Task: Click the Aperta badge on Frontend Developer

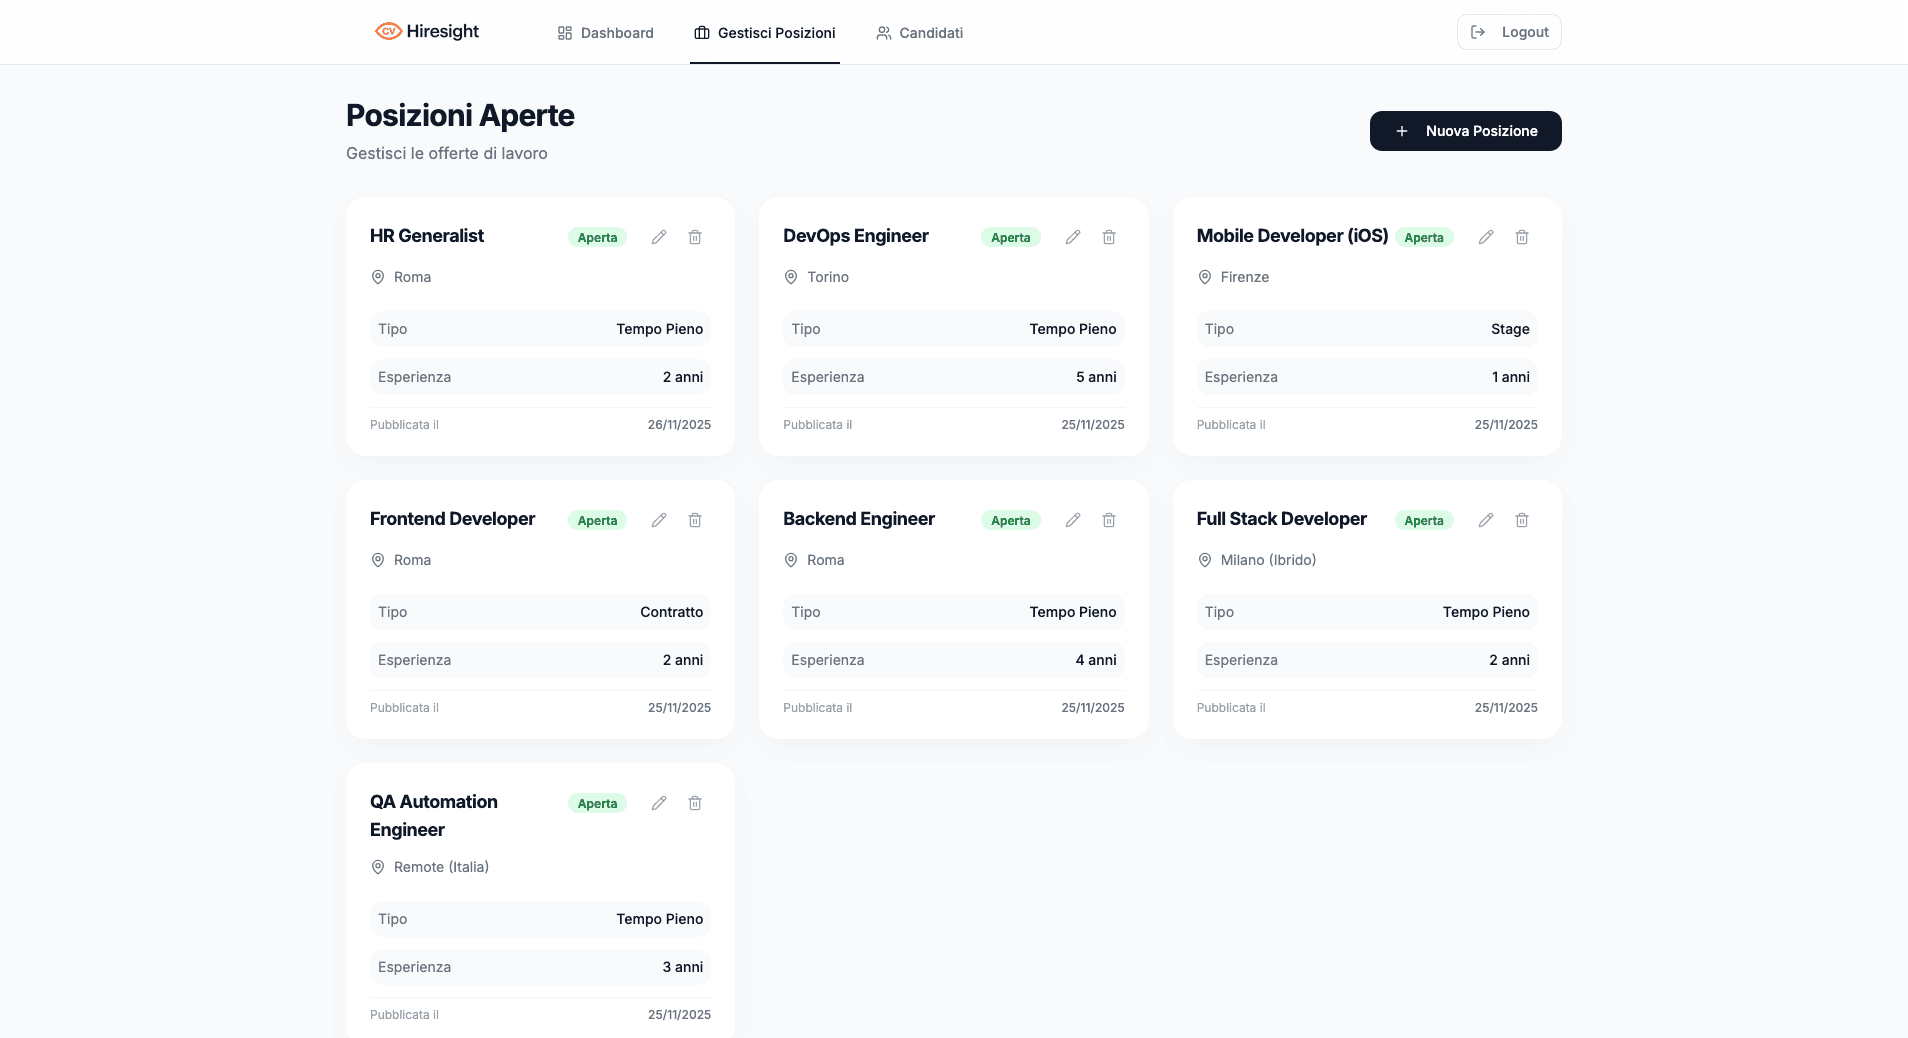Action: point(597,520)
